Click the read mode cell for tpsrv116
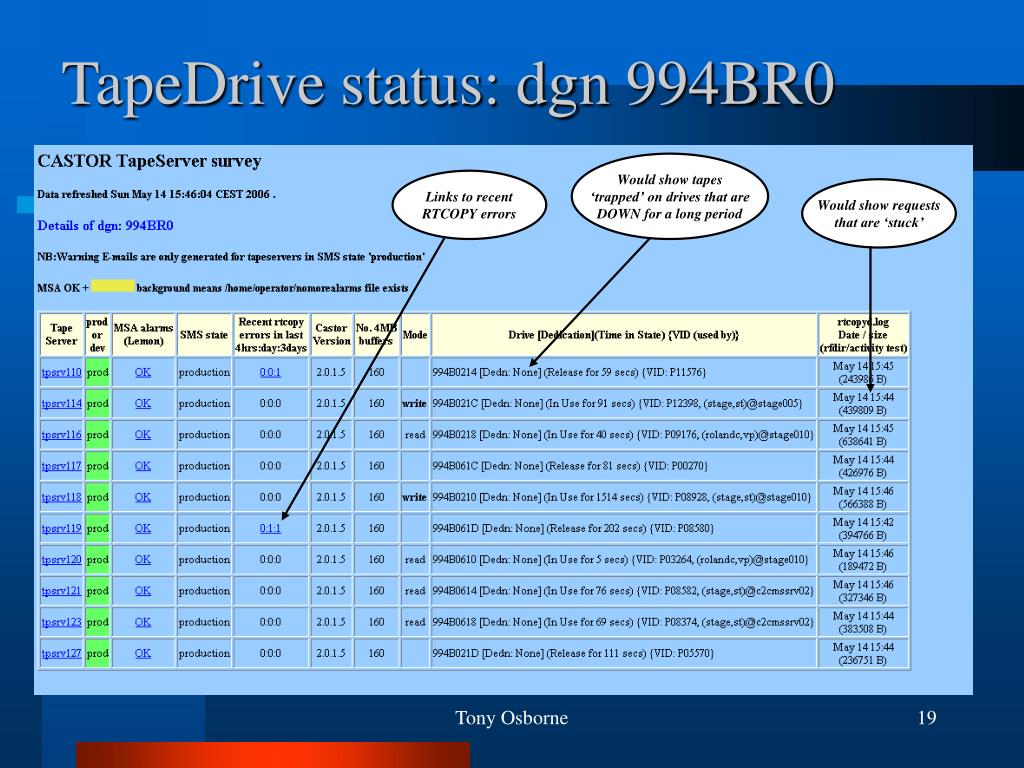Viewport: 1024px width, 768px height. click(x=415, y=435)
